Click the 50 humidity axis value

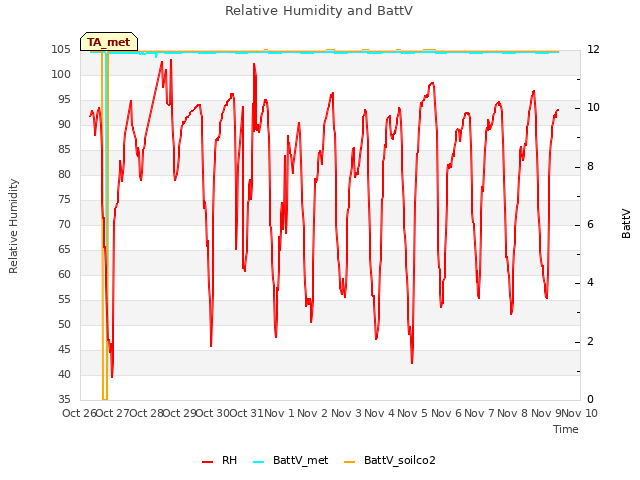64,324
